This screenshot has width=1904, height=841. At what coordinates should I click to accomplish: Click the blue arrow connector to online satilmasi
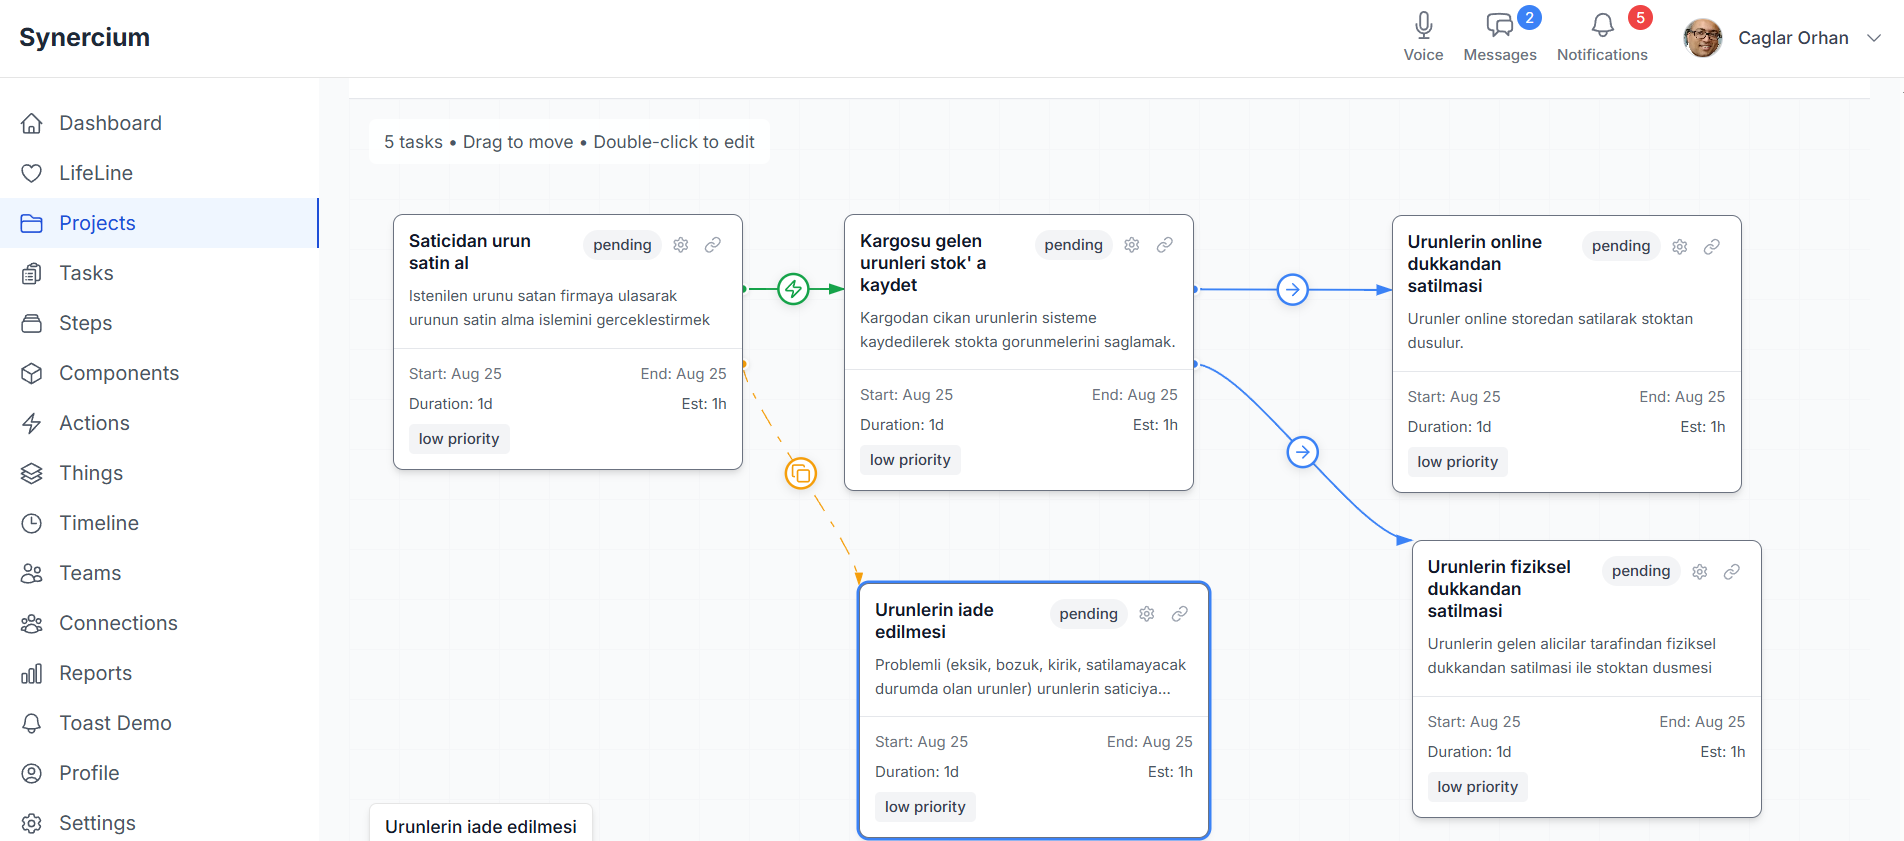1292,290
